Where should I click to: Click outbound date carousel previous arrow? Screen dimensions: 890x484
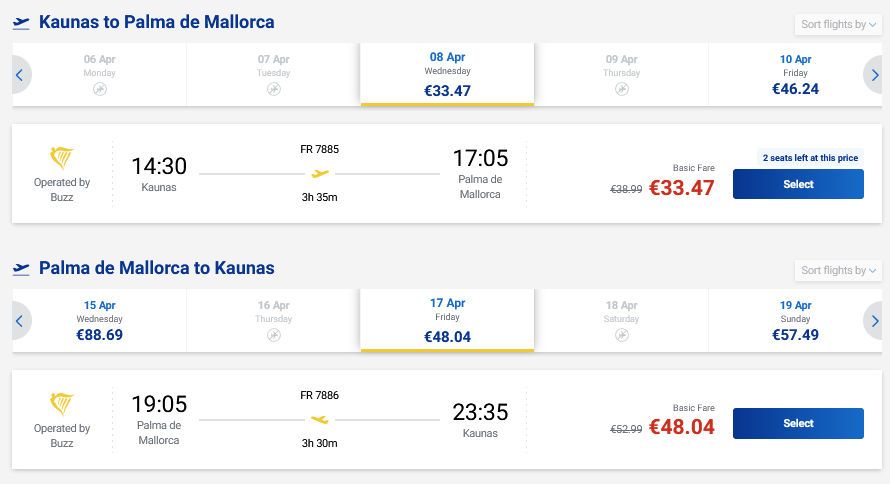19,74
